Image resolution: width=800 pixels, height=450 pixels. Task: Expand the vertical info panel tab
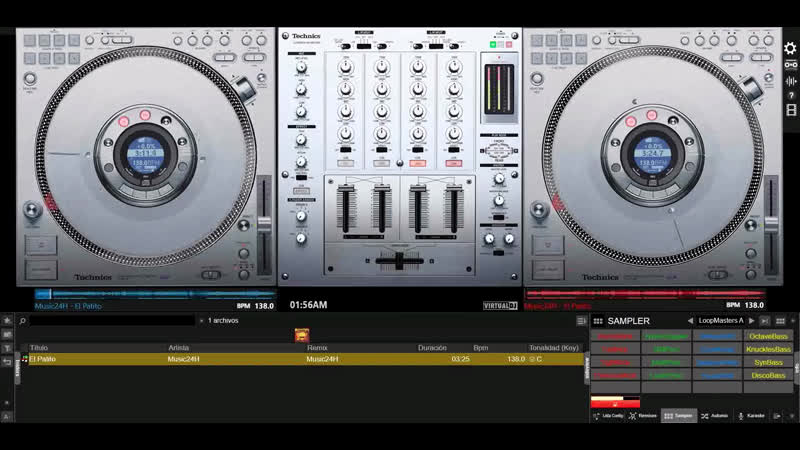[x=796, y=368]
